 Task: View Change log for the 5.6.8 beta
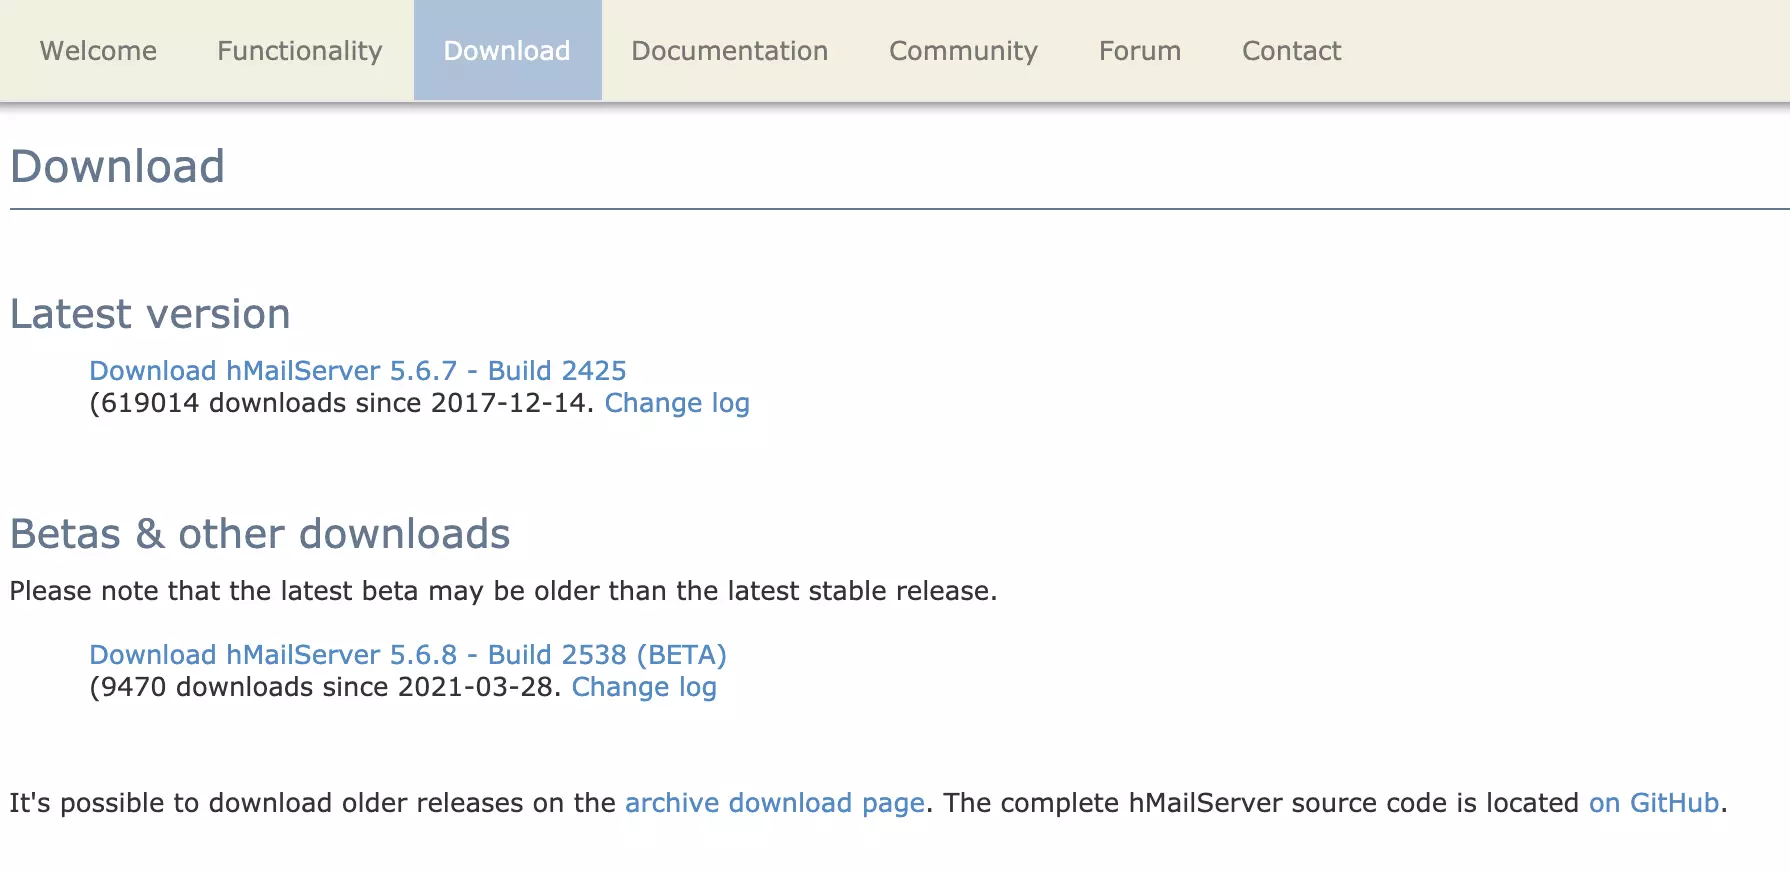tap(644, 687)
